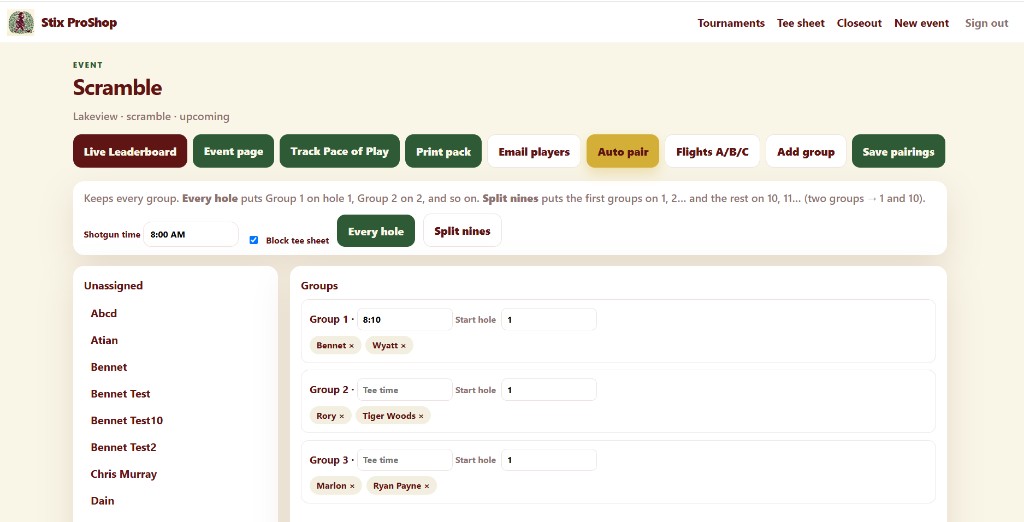The image size is (1024, 522).
Task: Click Group 2 Start hole field
Action: [549, 390]
